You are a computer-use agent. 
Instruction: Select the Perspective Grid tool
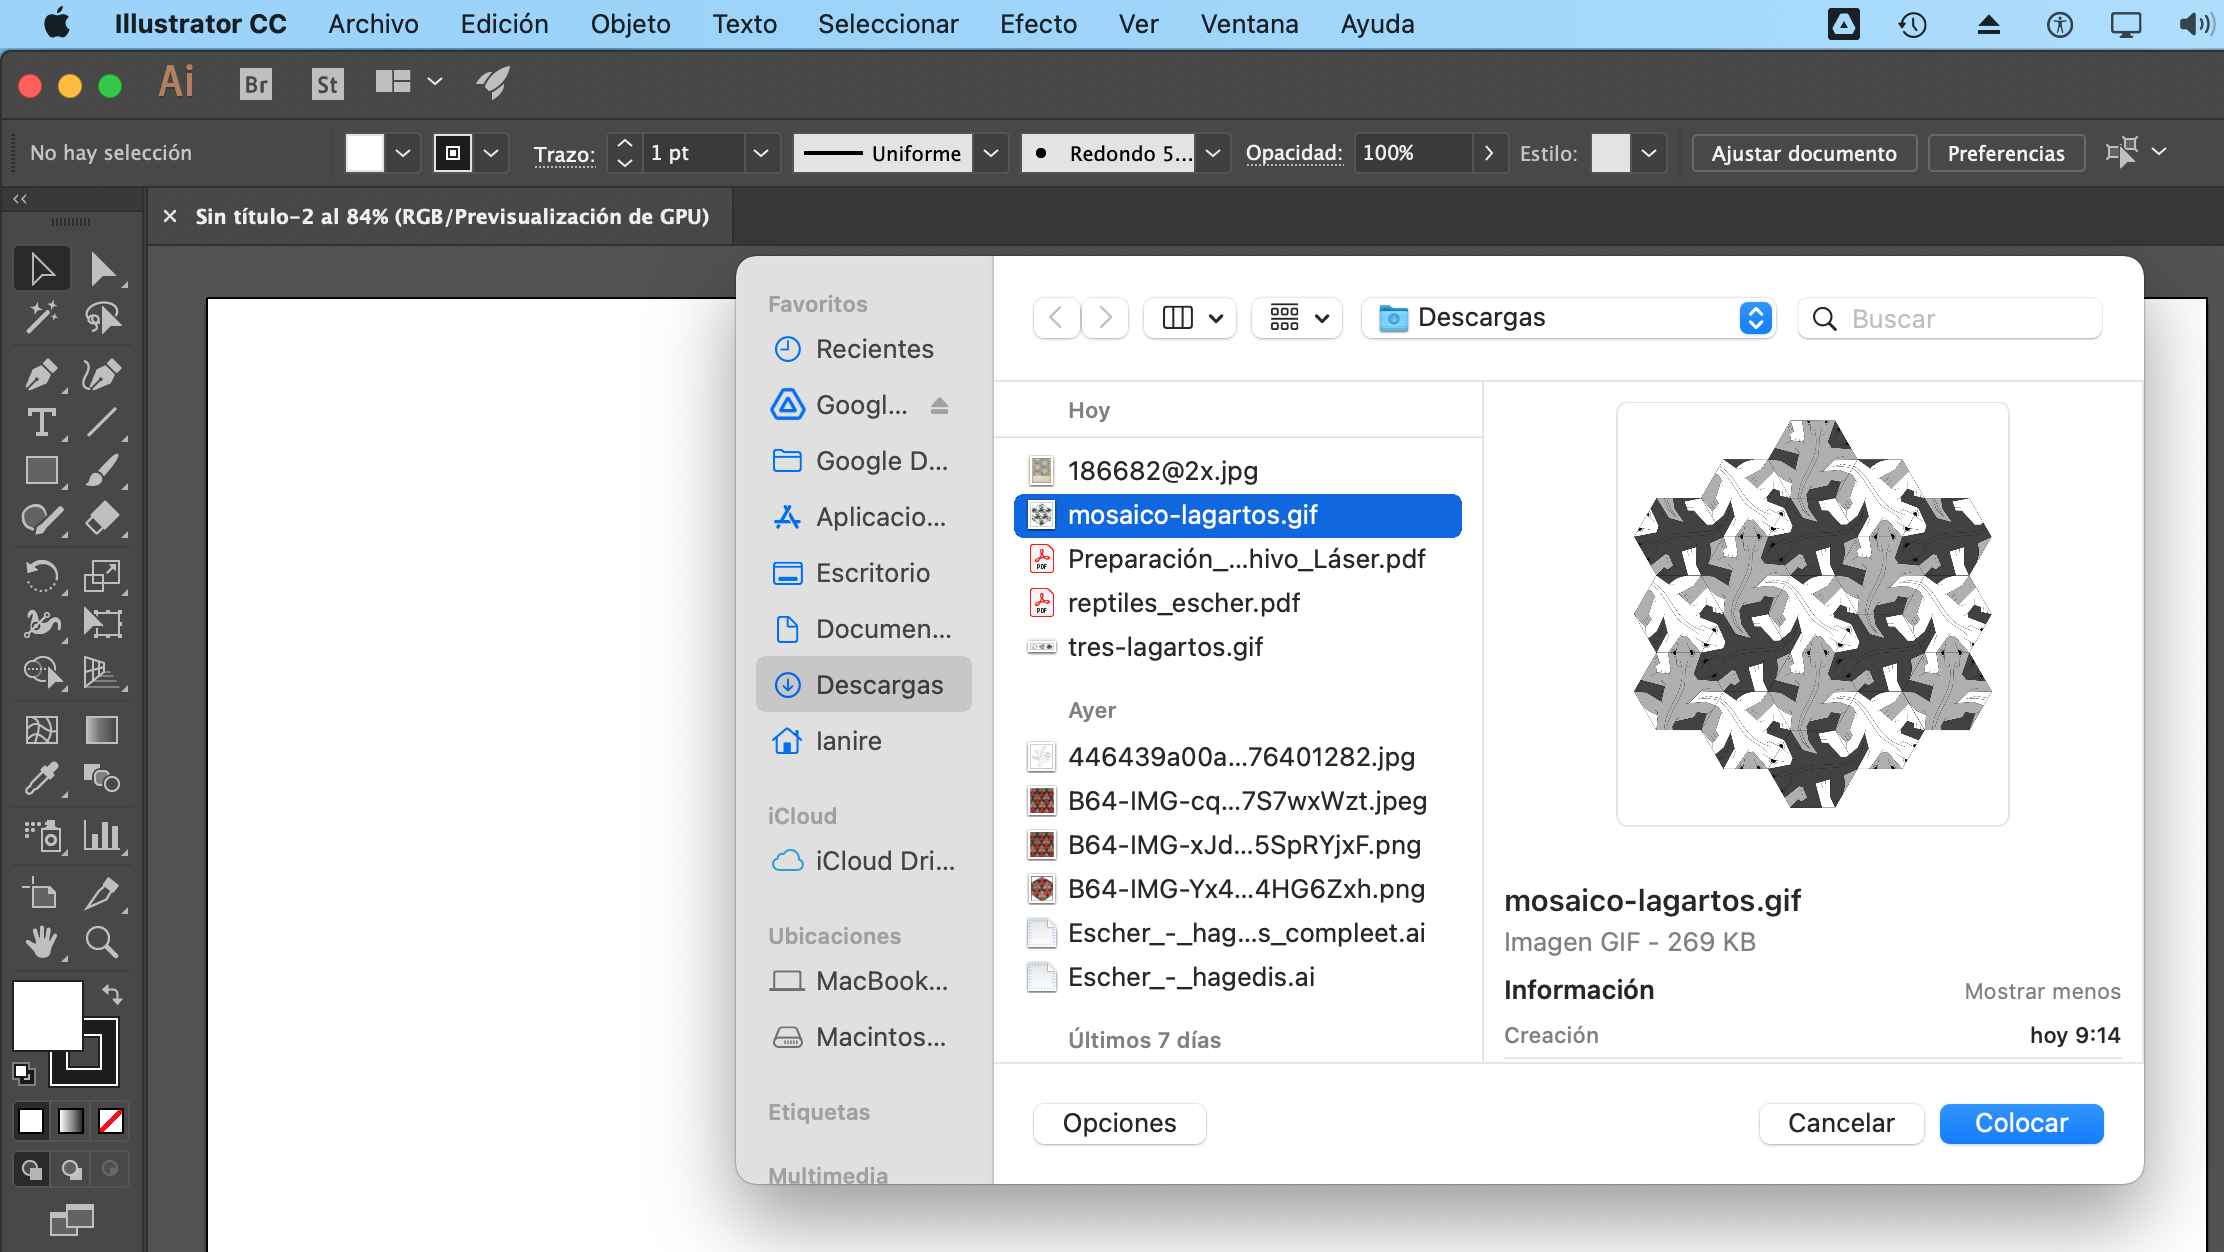(x=102, y=672)
